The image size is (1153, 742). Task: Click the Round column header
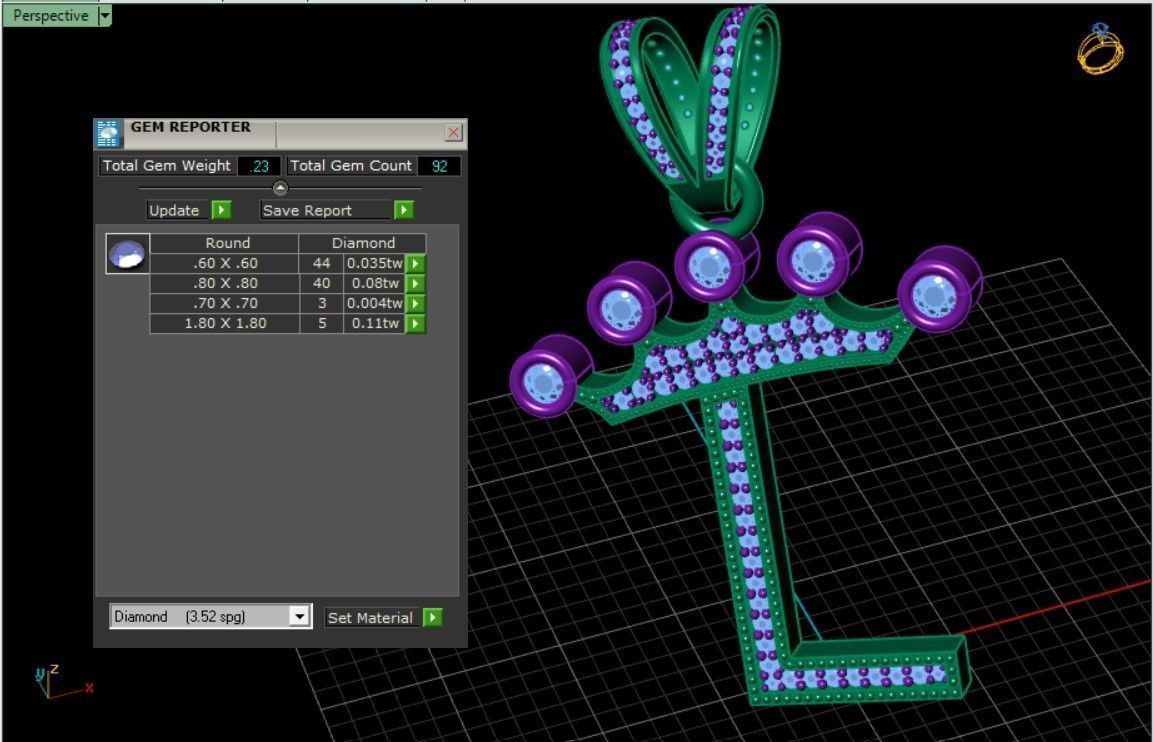click(225, 243)
